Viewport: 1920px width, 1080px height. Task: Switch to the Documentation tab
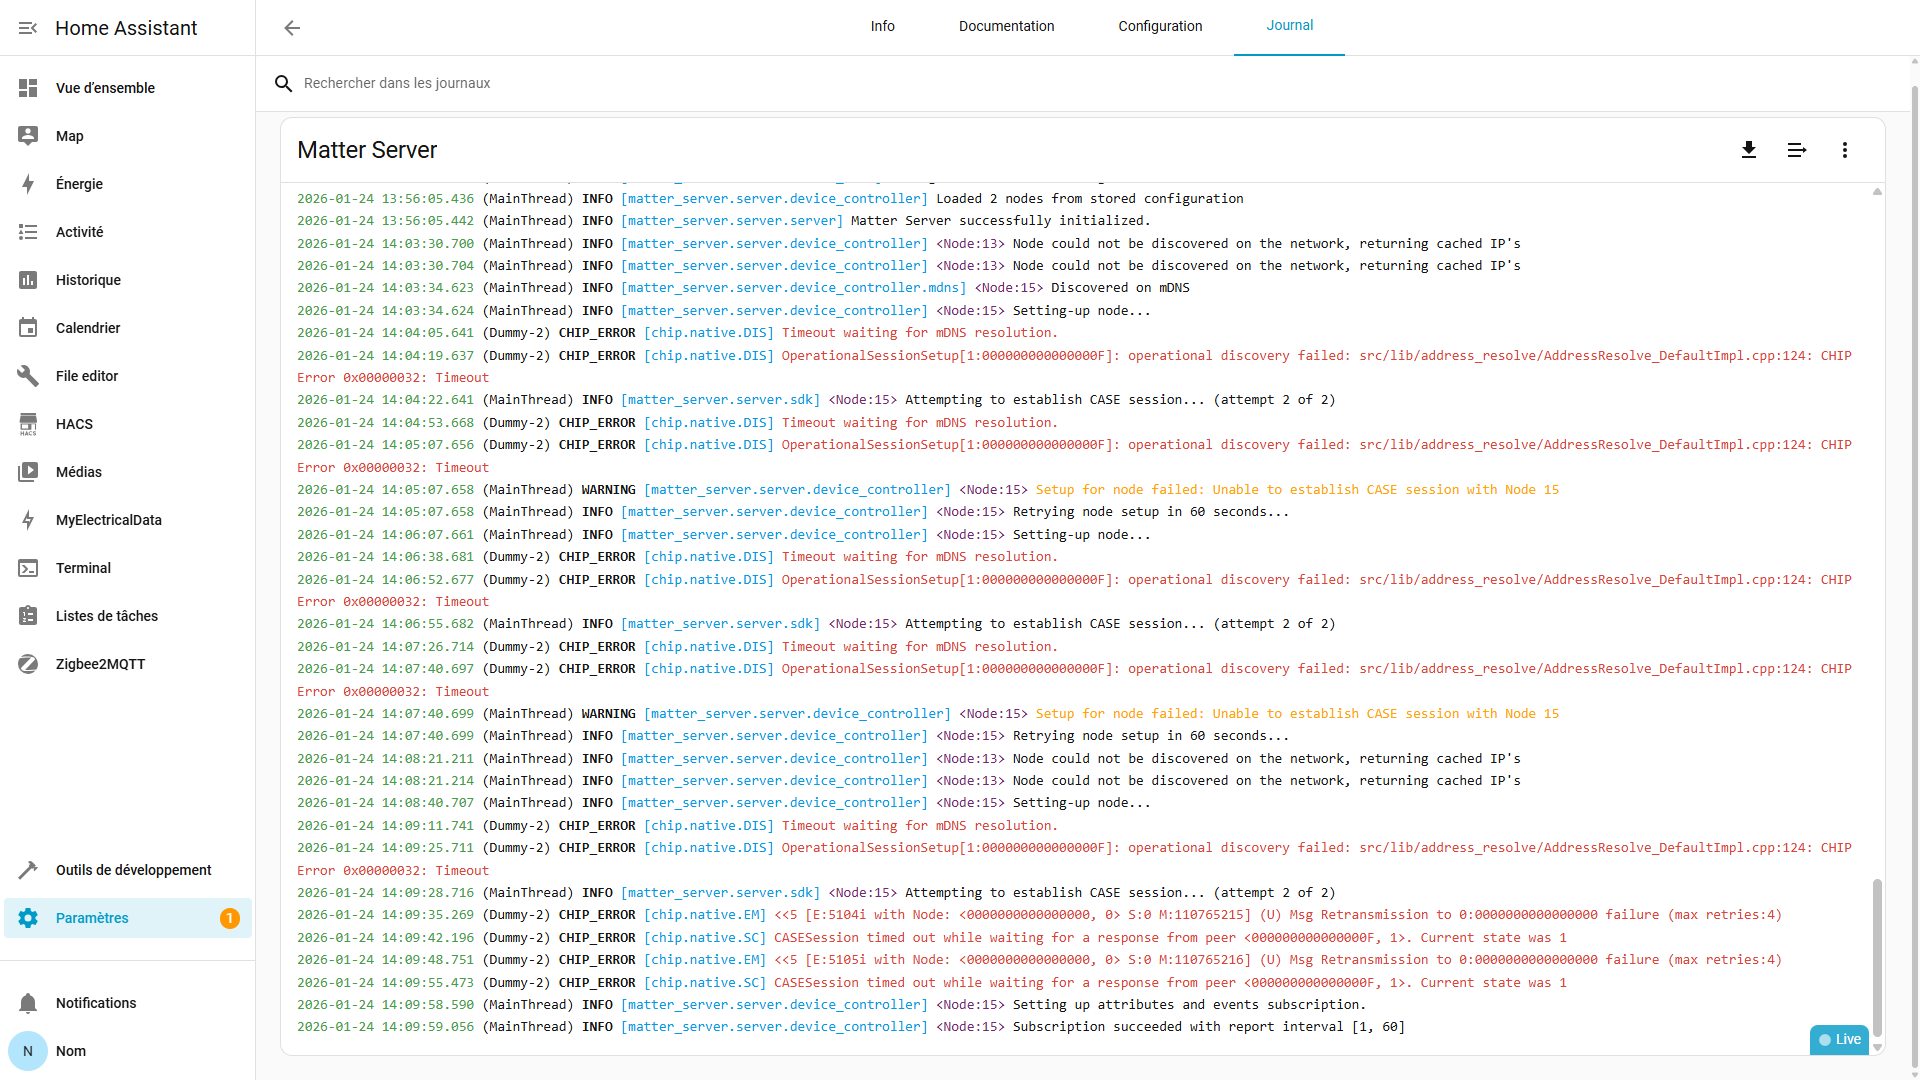pos(1006,26)
